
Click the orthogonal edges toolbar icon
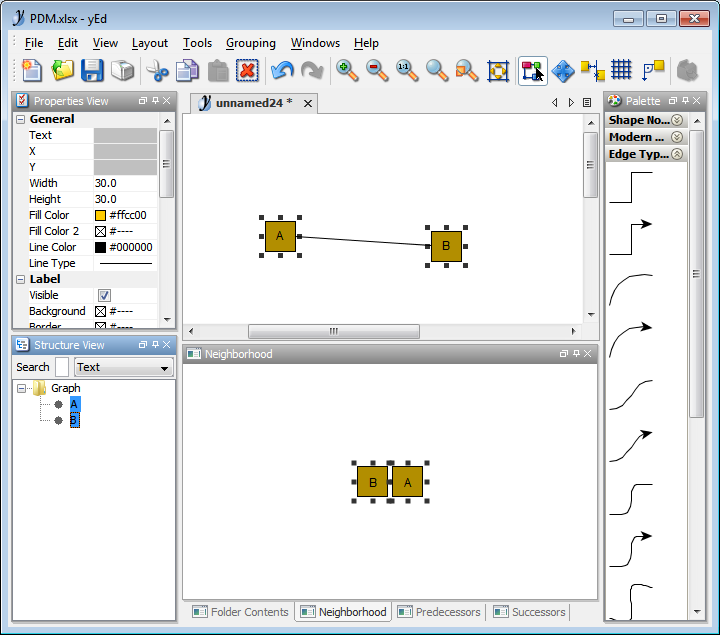(x=653, y=71)
